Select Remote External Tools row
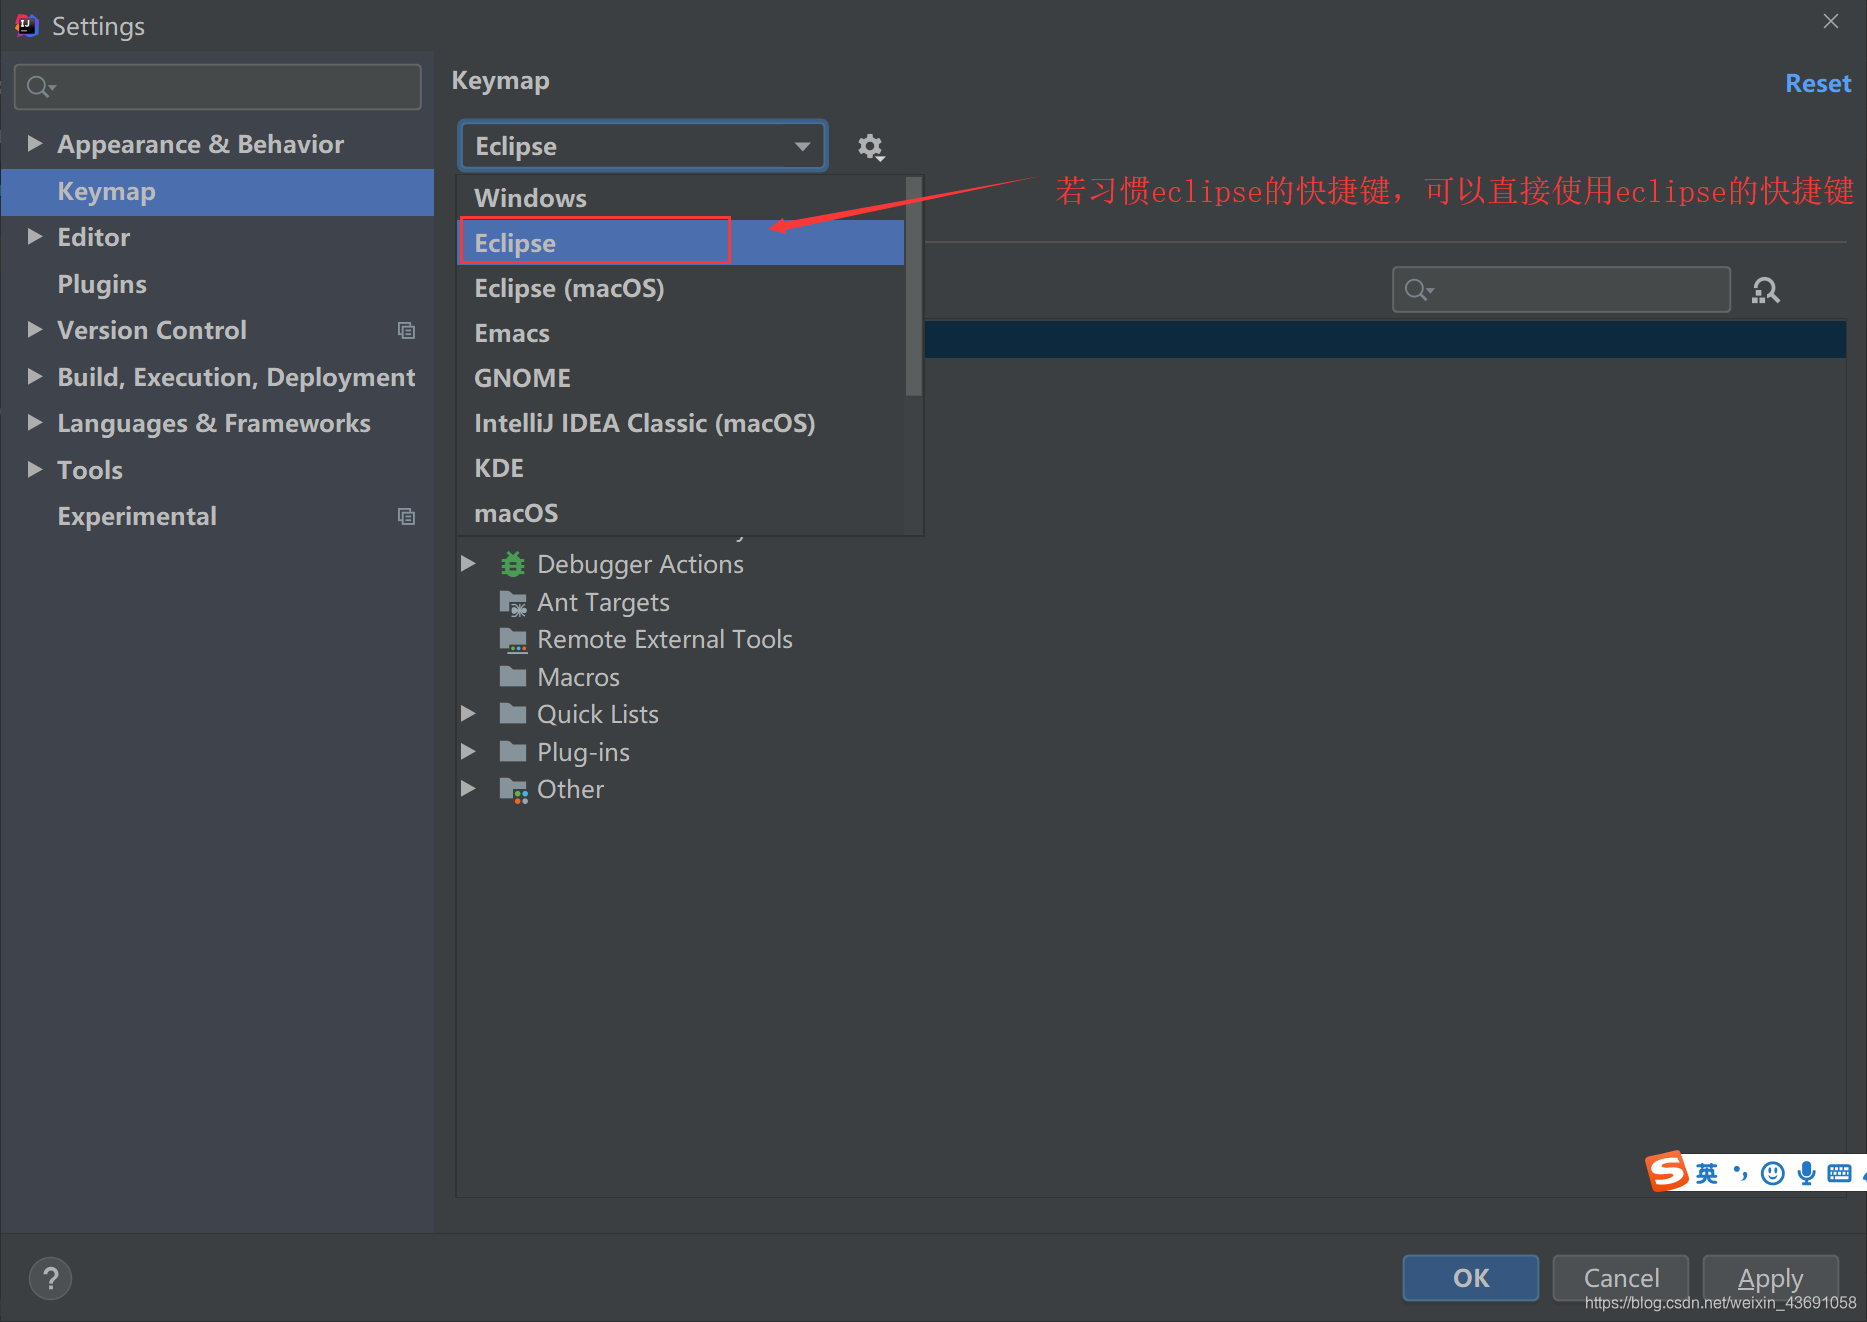Image resolution: width=1867 pixels, height=1322 pixels. tap(665, 639)
